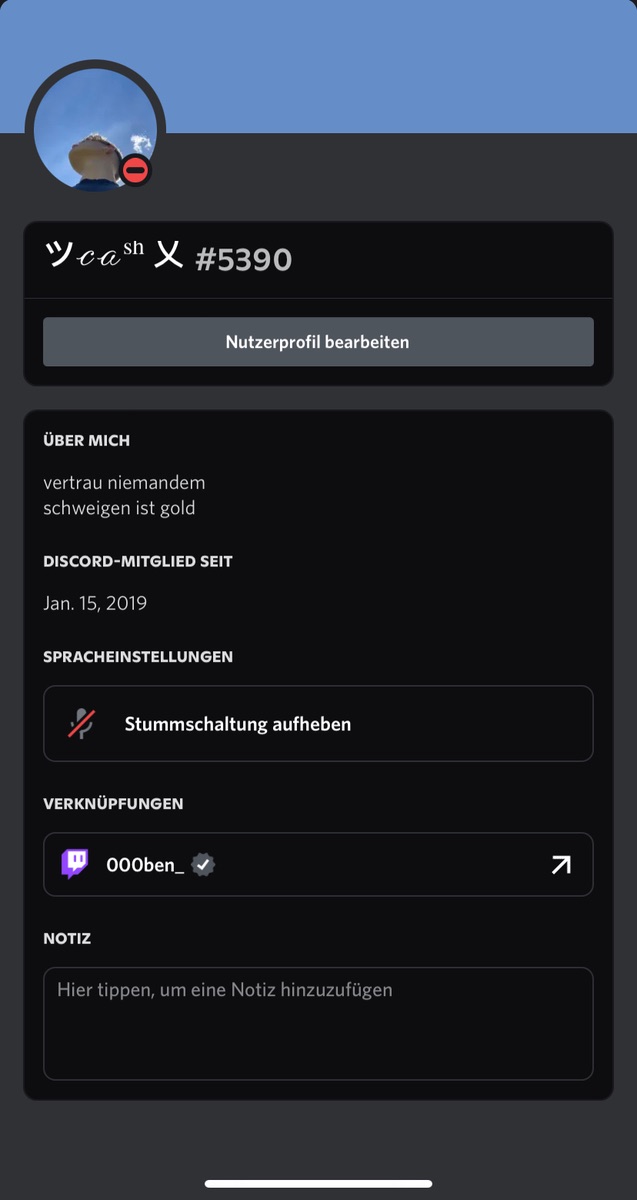Screen dimensions: 637x1200
Task: Tap the VERKNÜPFUNGEN section heading
Action: (113, 803)
